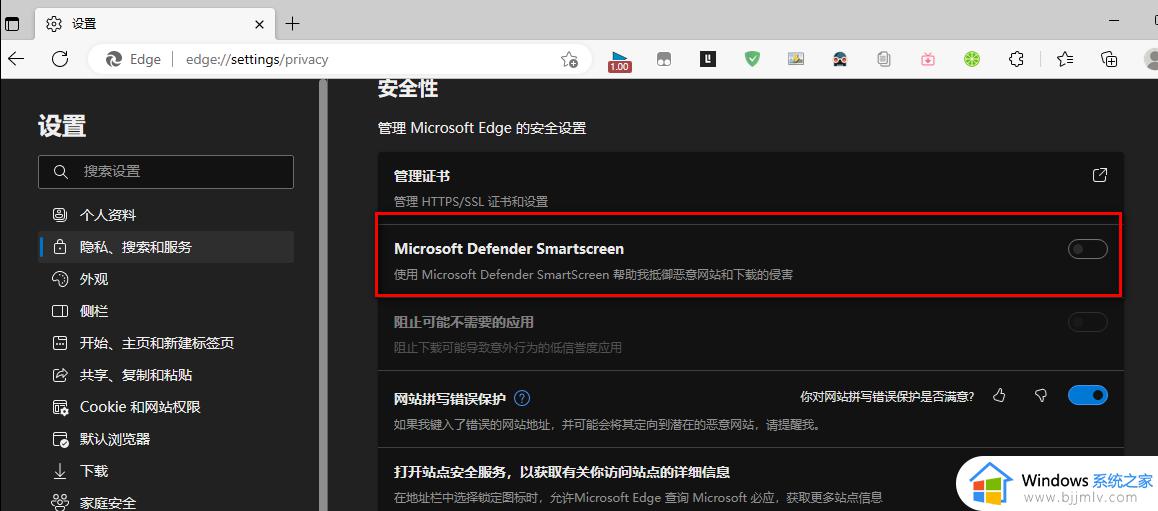
Task: Open 管理证书 external link icon
Action: point(1100,175)
